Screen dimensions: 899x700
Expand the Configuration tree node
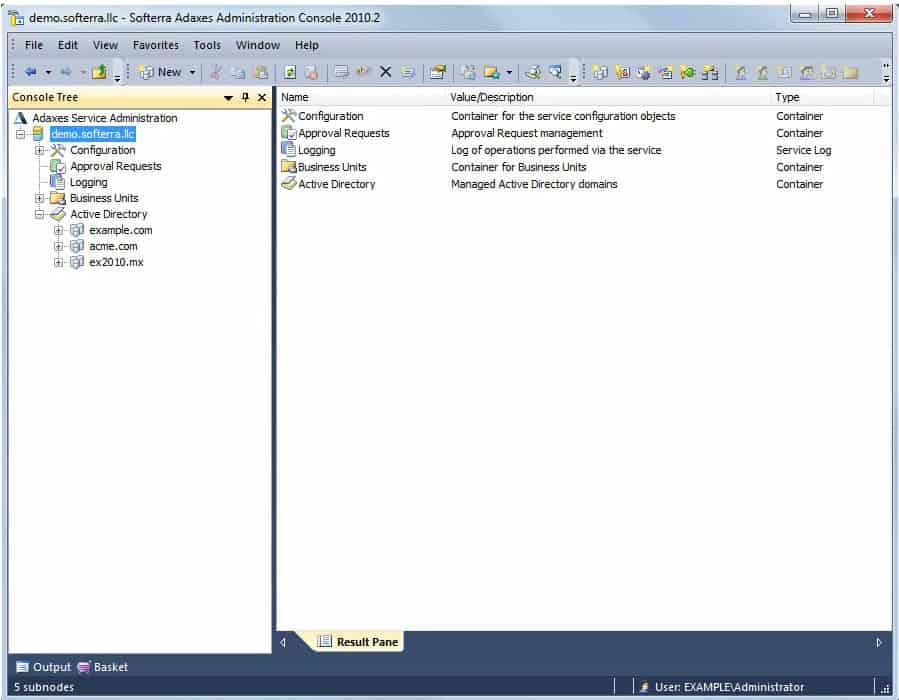(x=39, y=150)
